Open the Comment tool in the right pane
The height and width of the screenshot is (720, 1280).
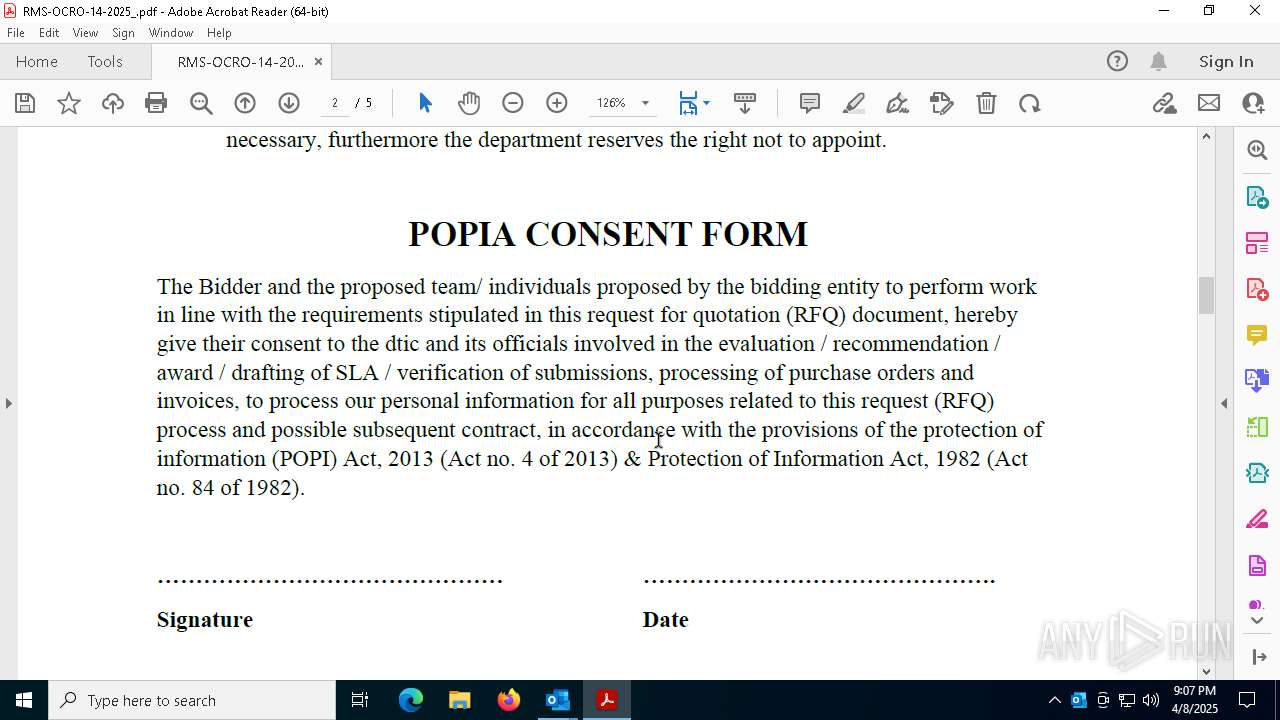pos(1257,334)
